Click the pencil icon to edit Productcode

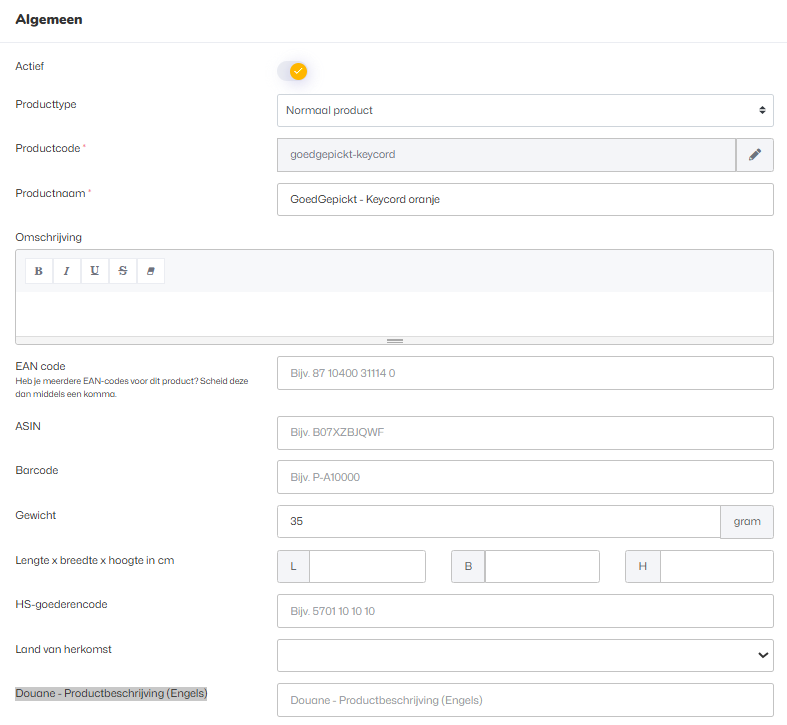755,155
